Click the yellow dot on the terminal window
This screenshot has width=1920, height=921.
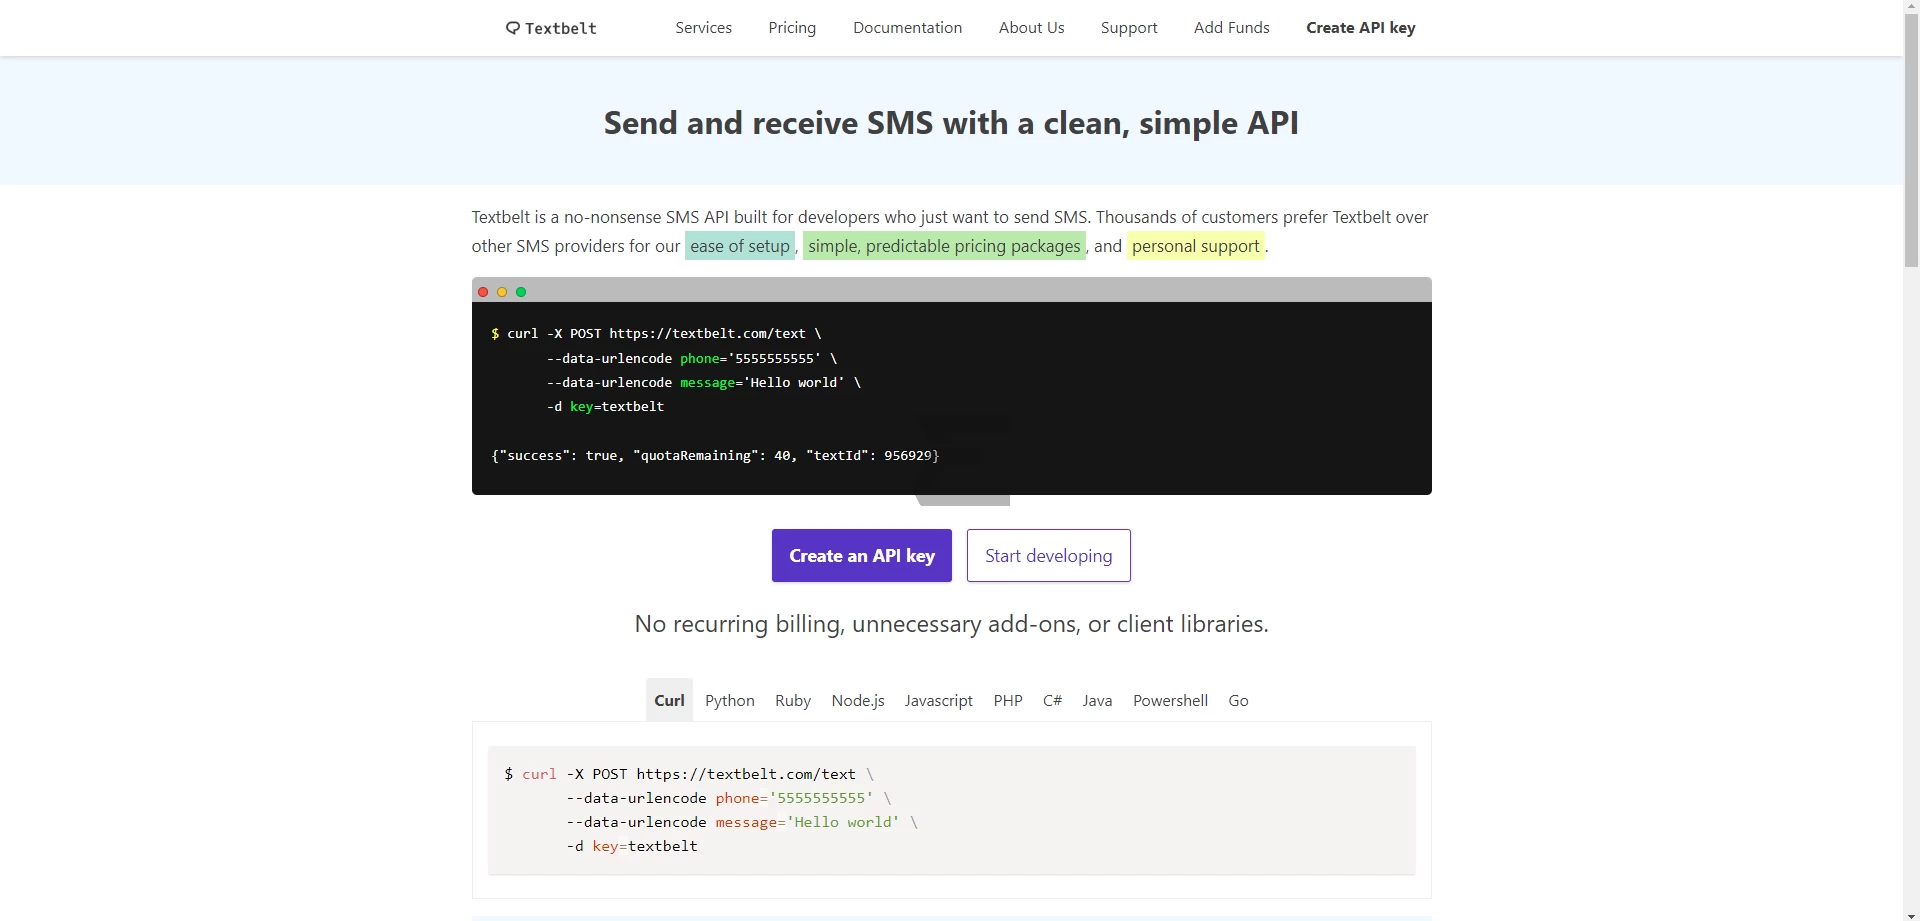502,292
